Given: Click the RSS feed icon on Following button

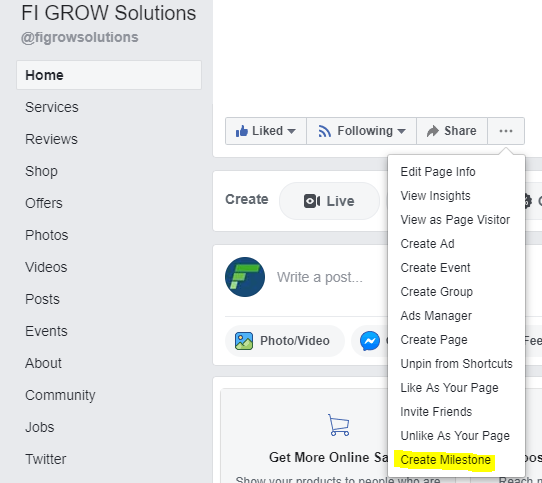Looking at the screenshot, I should point(325,131).
